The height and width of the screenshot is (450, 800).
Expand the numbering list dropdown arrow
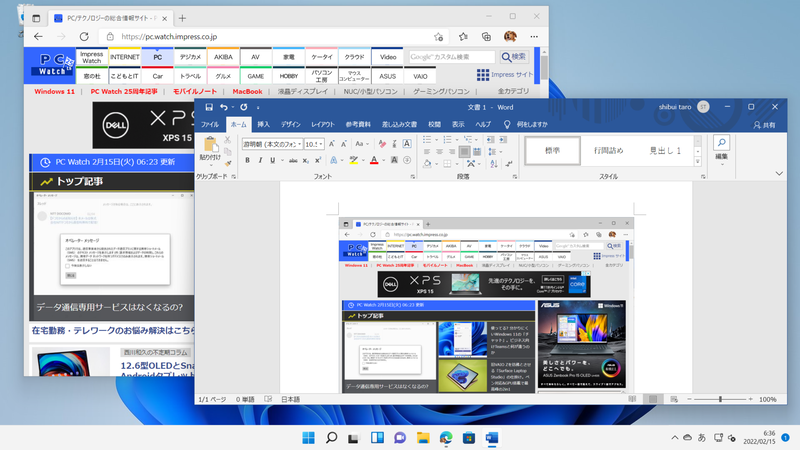tap(457, 140)
